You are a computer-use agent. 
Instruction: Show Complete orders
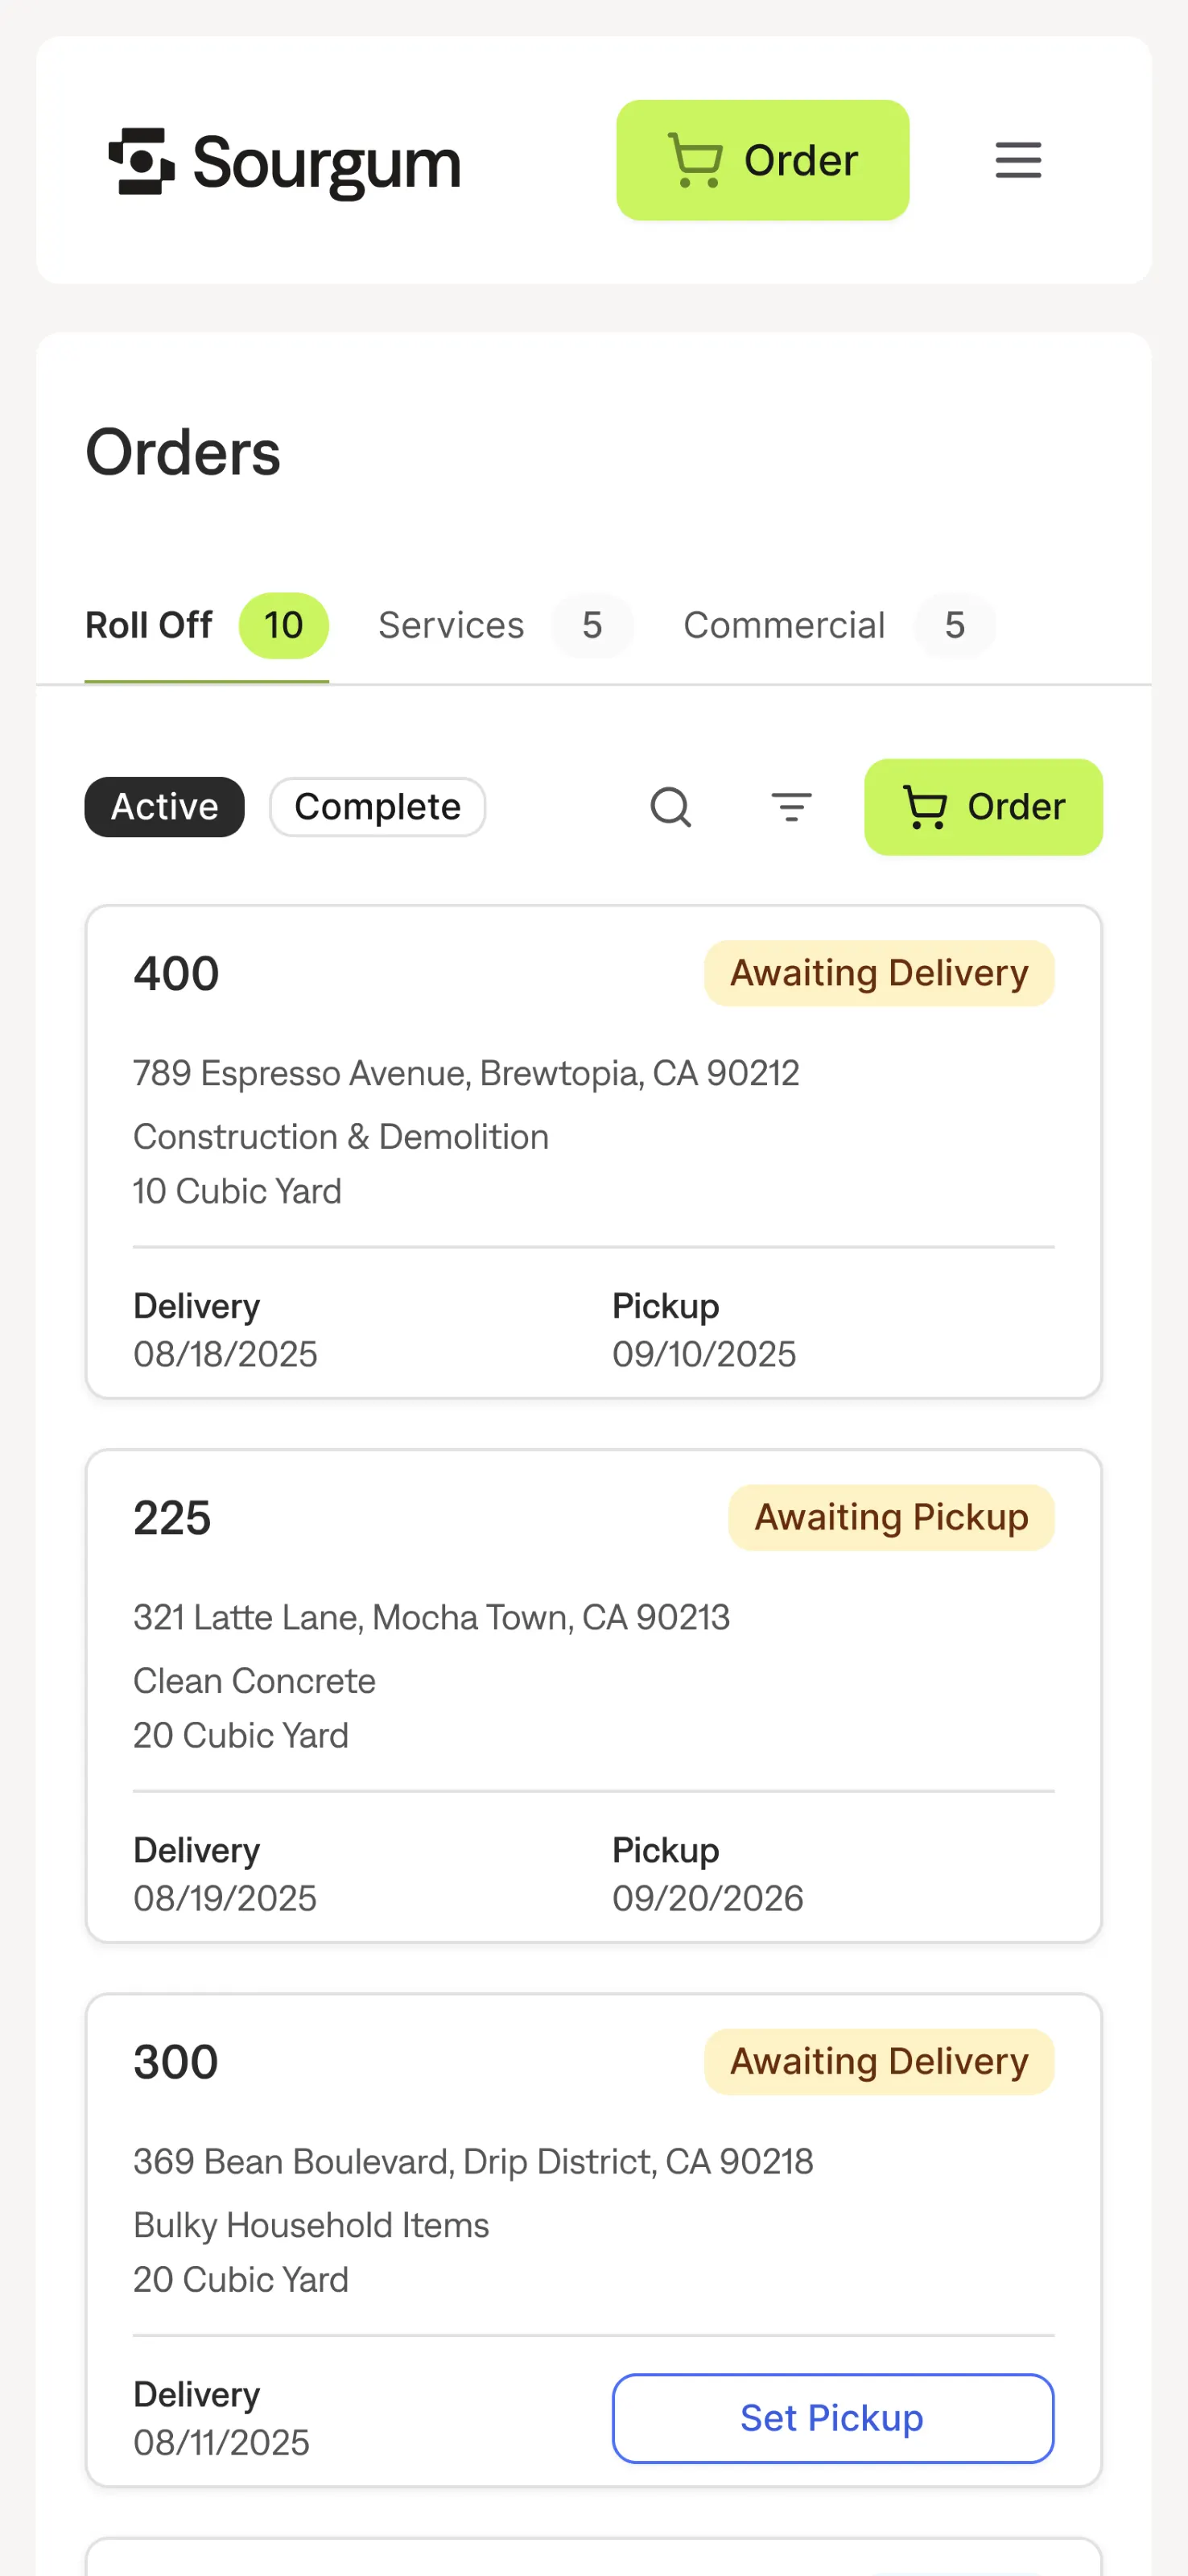click(x=377, y=807)
